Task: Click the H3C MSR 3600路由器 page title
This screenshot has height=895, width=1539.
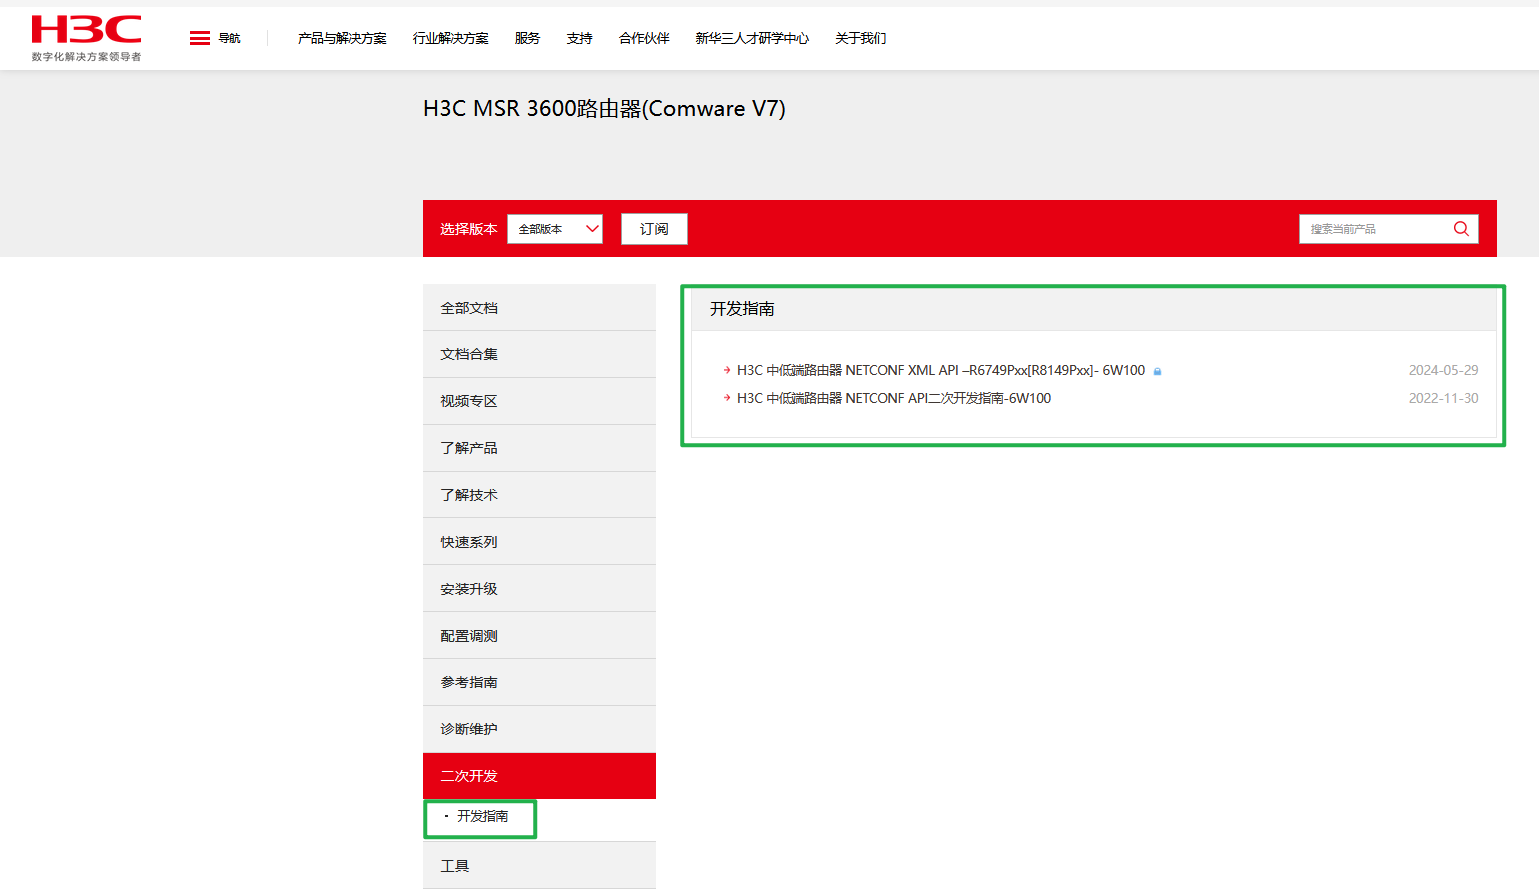Action: point(604,108)
